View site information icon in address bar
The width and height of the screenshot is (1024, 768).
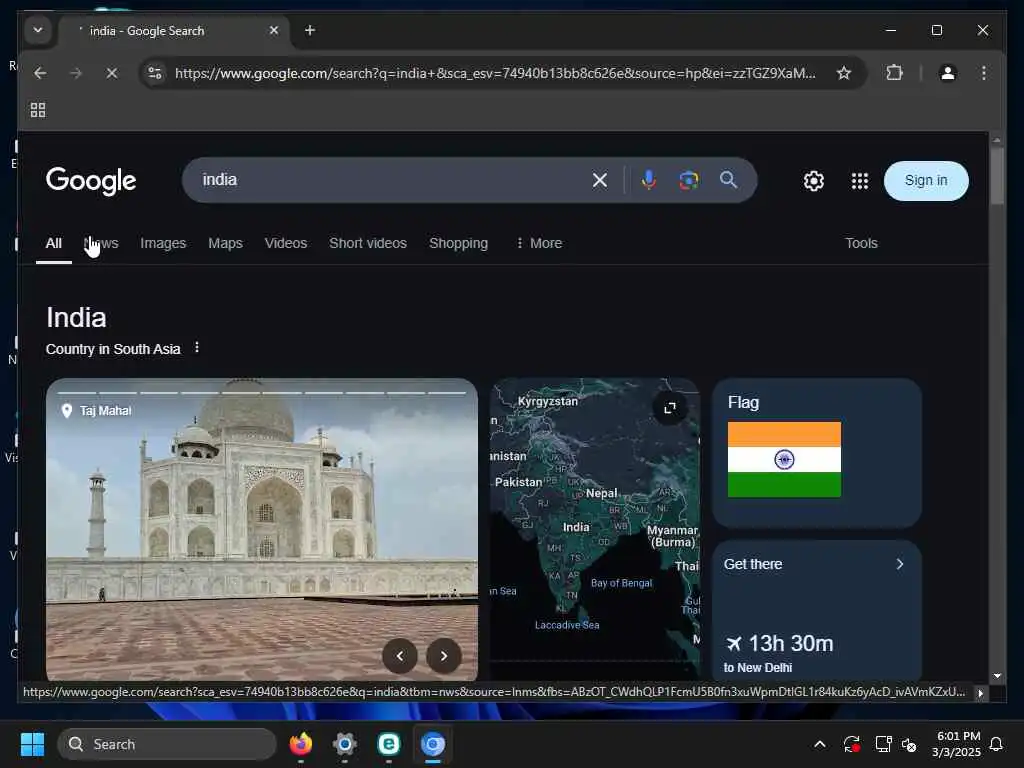click(x=155, y=73)
